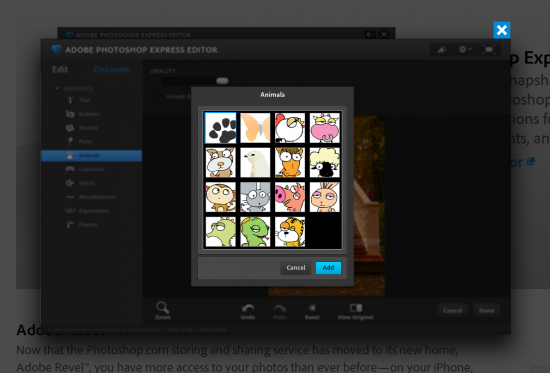Open the settings gear dropdown
Screen dimensions: 550x373
click(x=465, y=49)
